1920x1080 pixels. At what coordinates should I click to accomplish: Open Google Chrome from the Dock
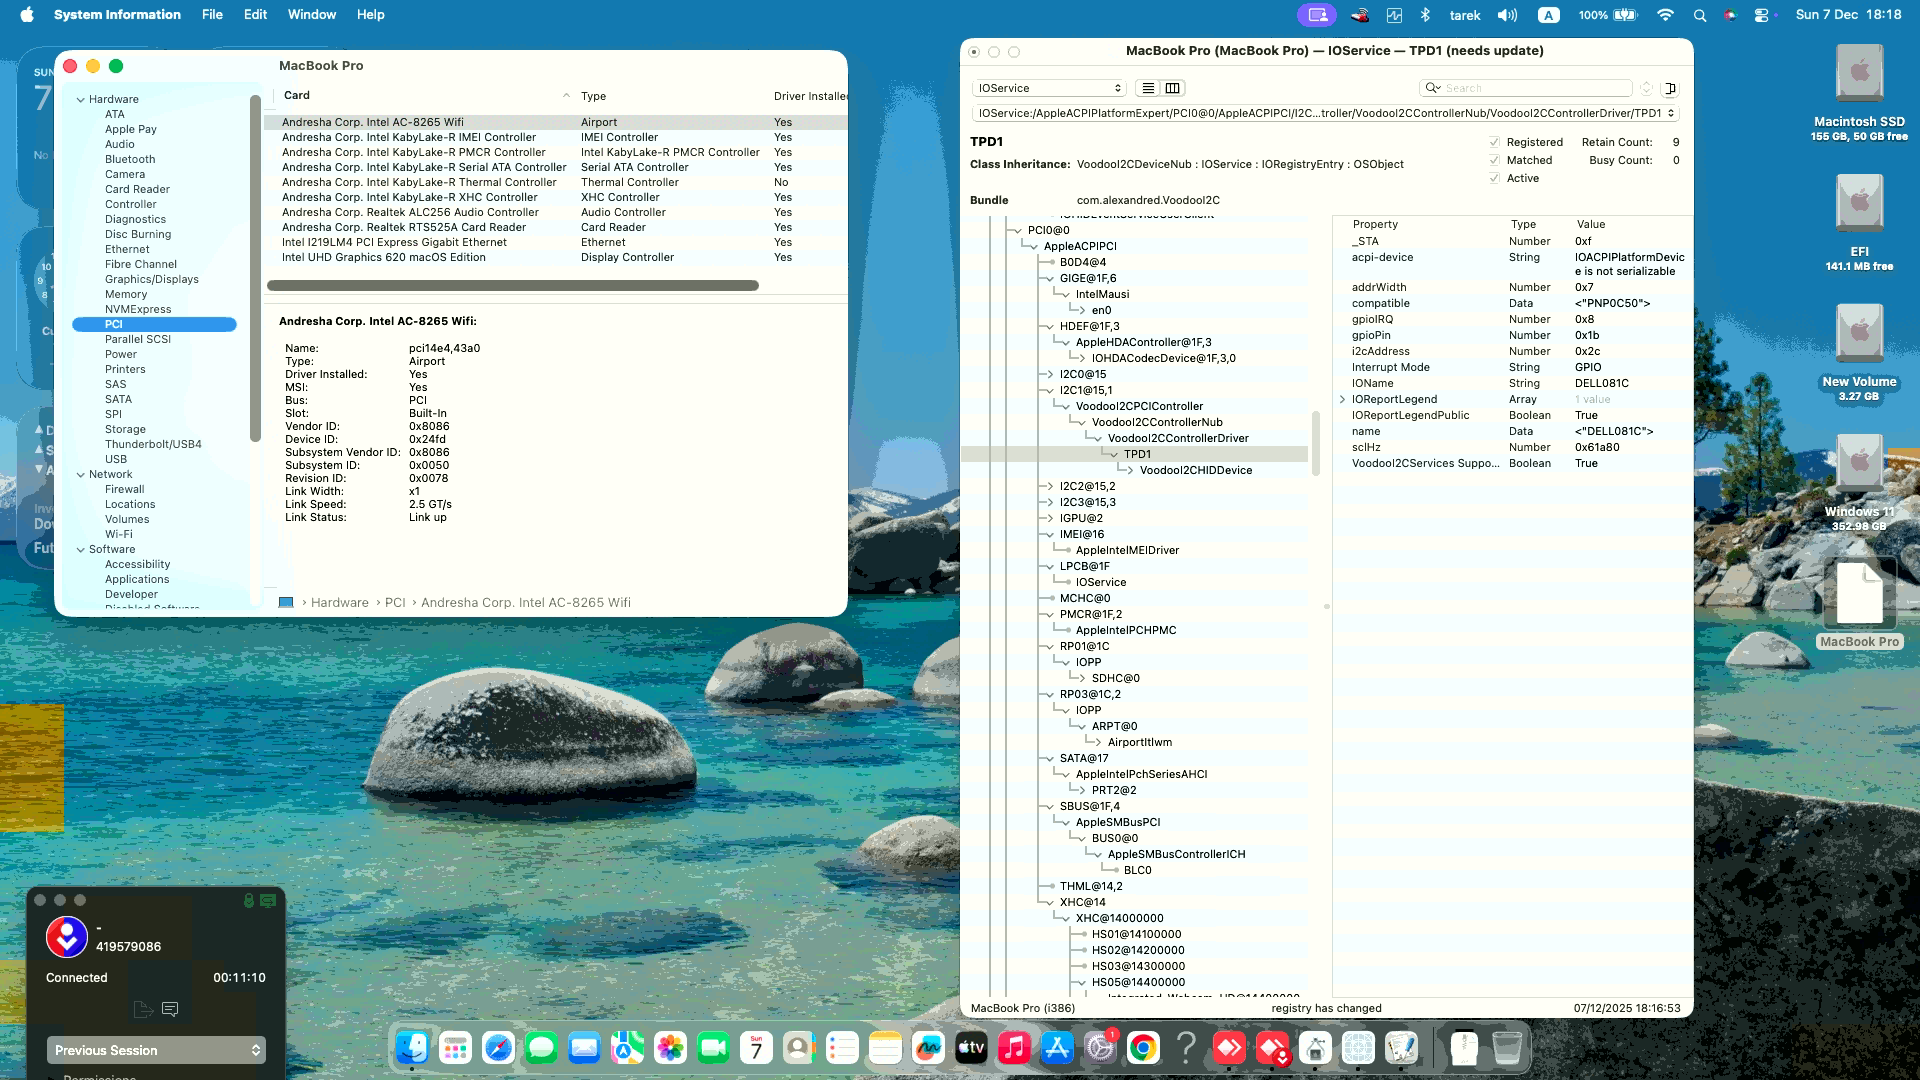pos(1143,1050)
